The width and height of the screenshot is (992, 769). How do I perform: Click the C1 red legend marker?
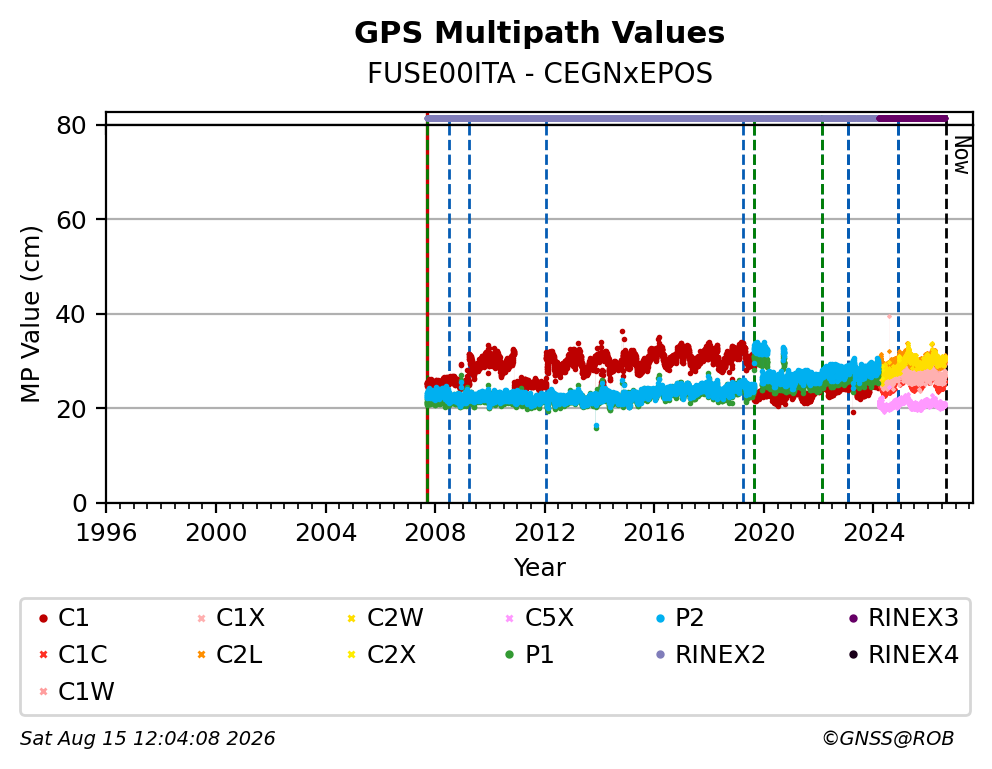click(43, 618)
